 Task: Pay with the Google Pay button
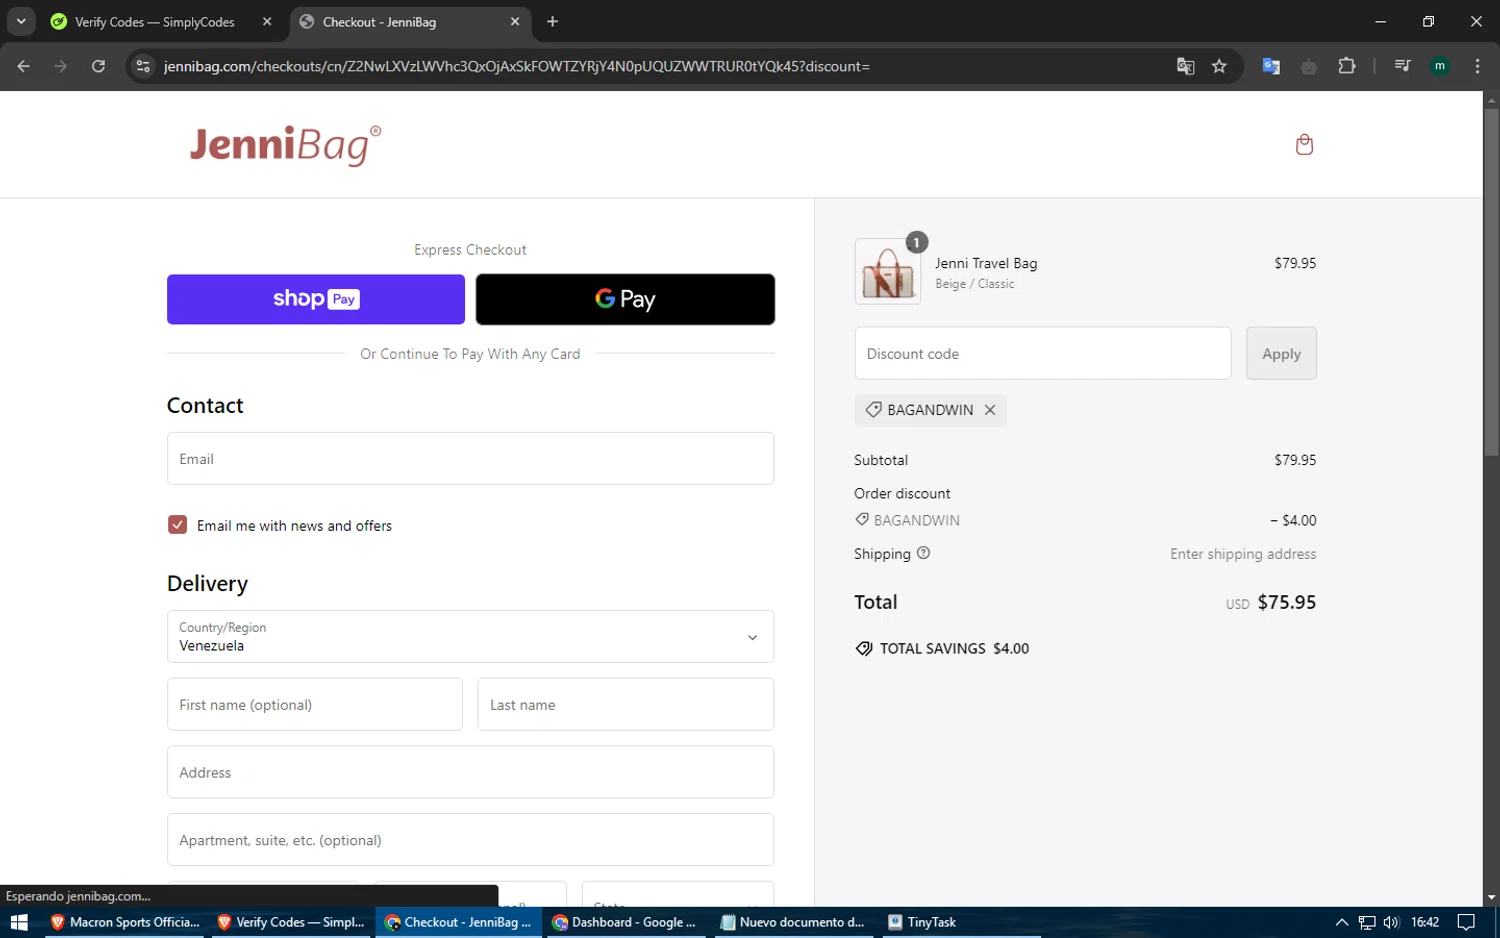click(625, 299)
